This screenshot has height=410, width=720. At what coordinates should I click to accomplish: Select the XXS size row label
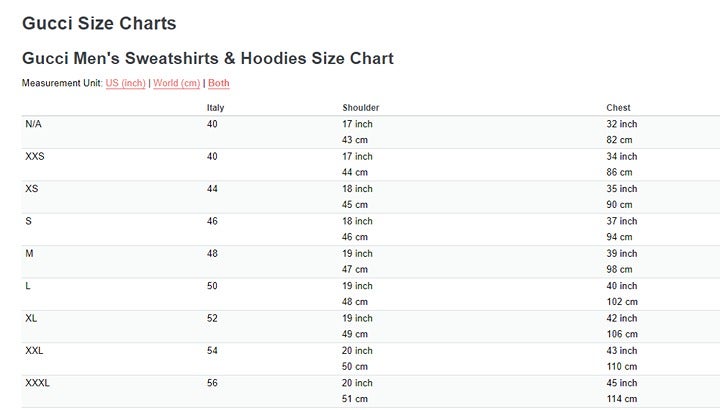pos(34,157)
